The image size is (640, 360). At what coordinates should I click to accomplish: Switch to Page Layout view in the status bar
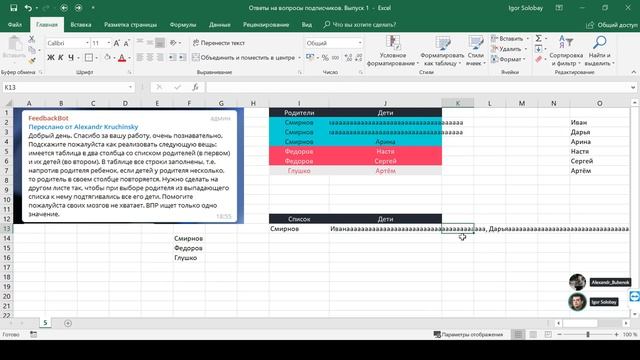click(533, 335)
